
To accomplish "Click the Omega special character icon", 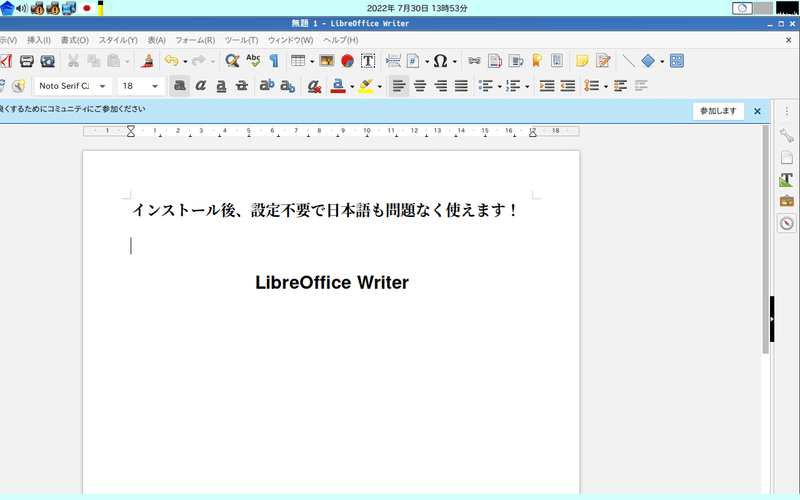I will point(440,61).
